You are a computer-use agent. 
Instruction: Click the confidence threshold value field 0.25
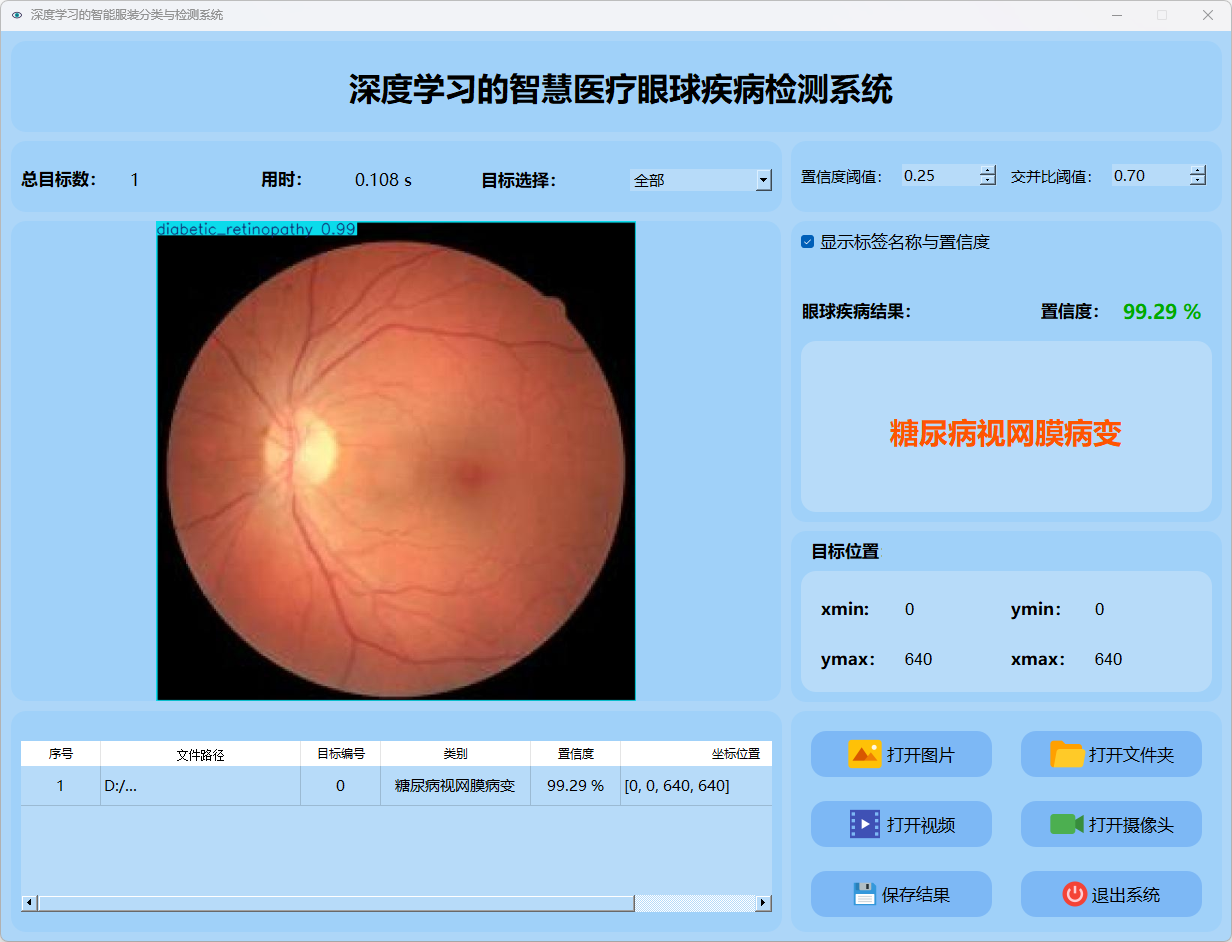(x=938, y=176)
